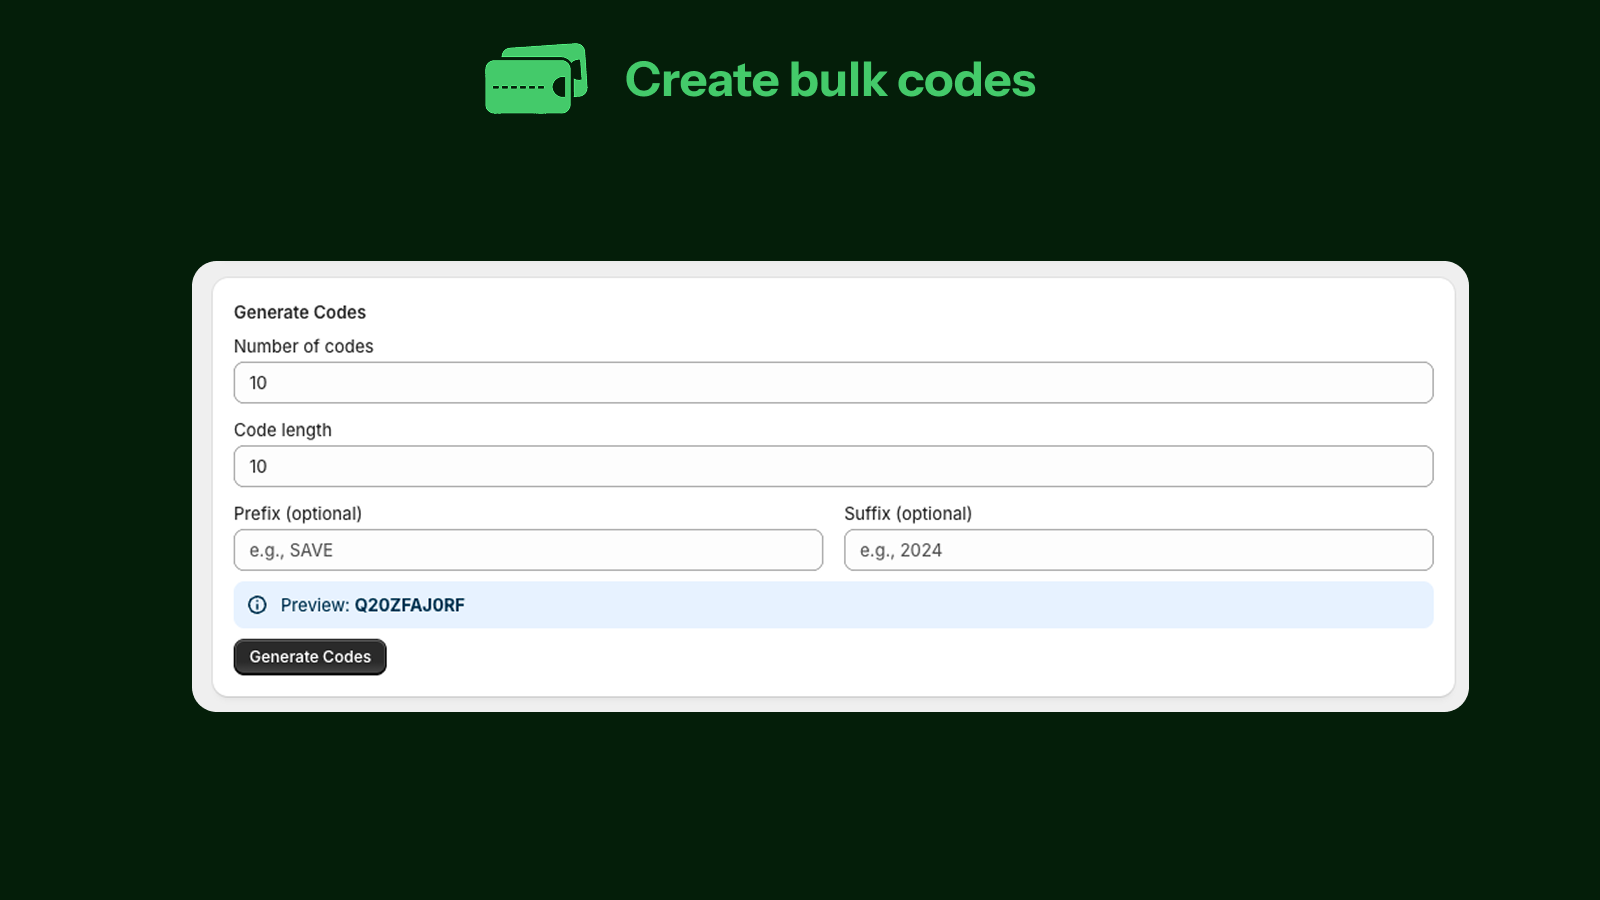
Task: Click the dashed stripe on the card icon
Action: (x=519, y=88)
